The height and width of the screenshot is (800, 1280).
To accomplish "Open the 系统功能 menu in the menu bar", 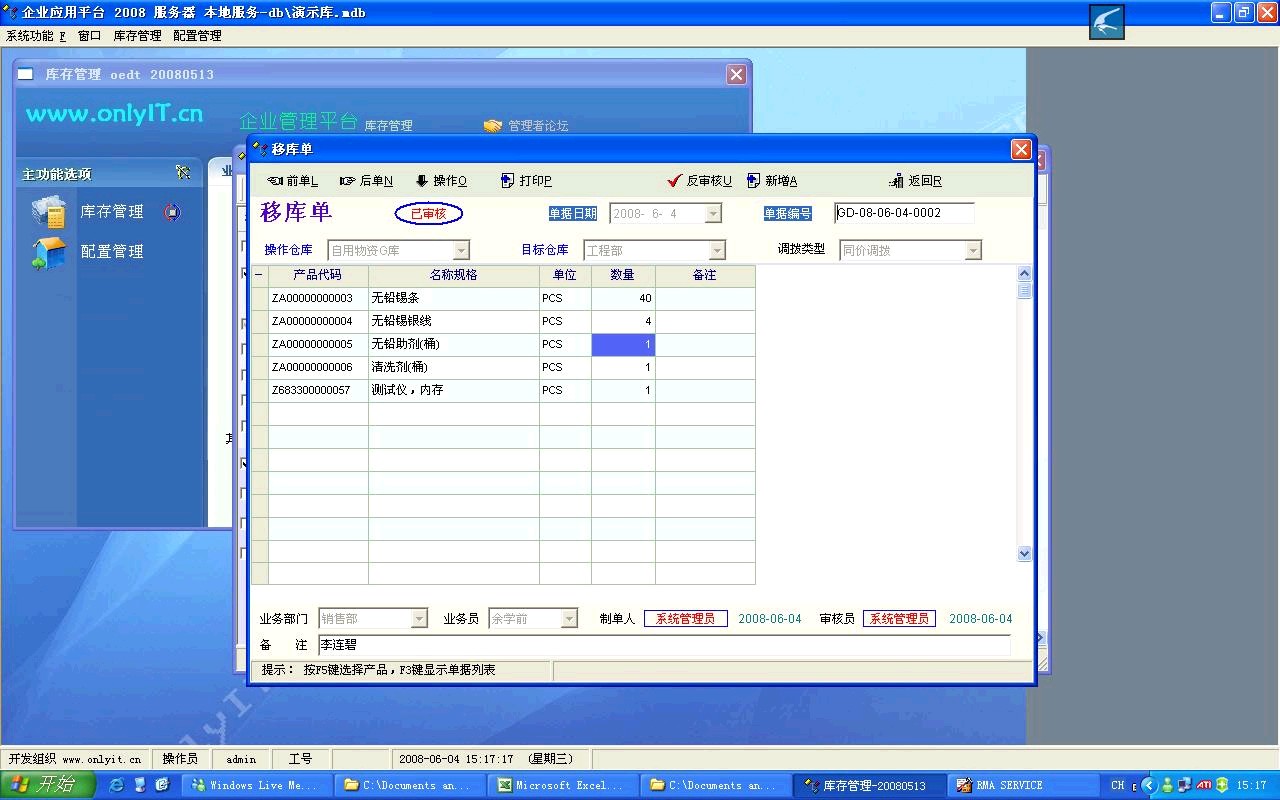I will [35, 36].
